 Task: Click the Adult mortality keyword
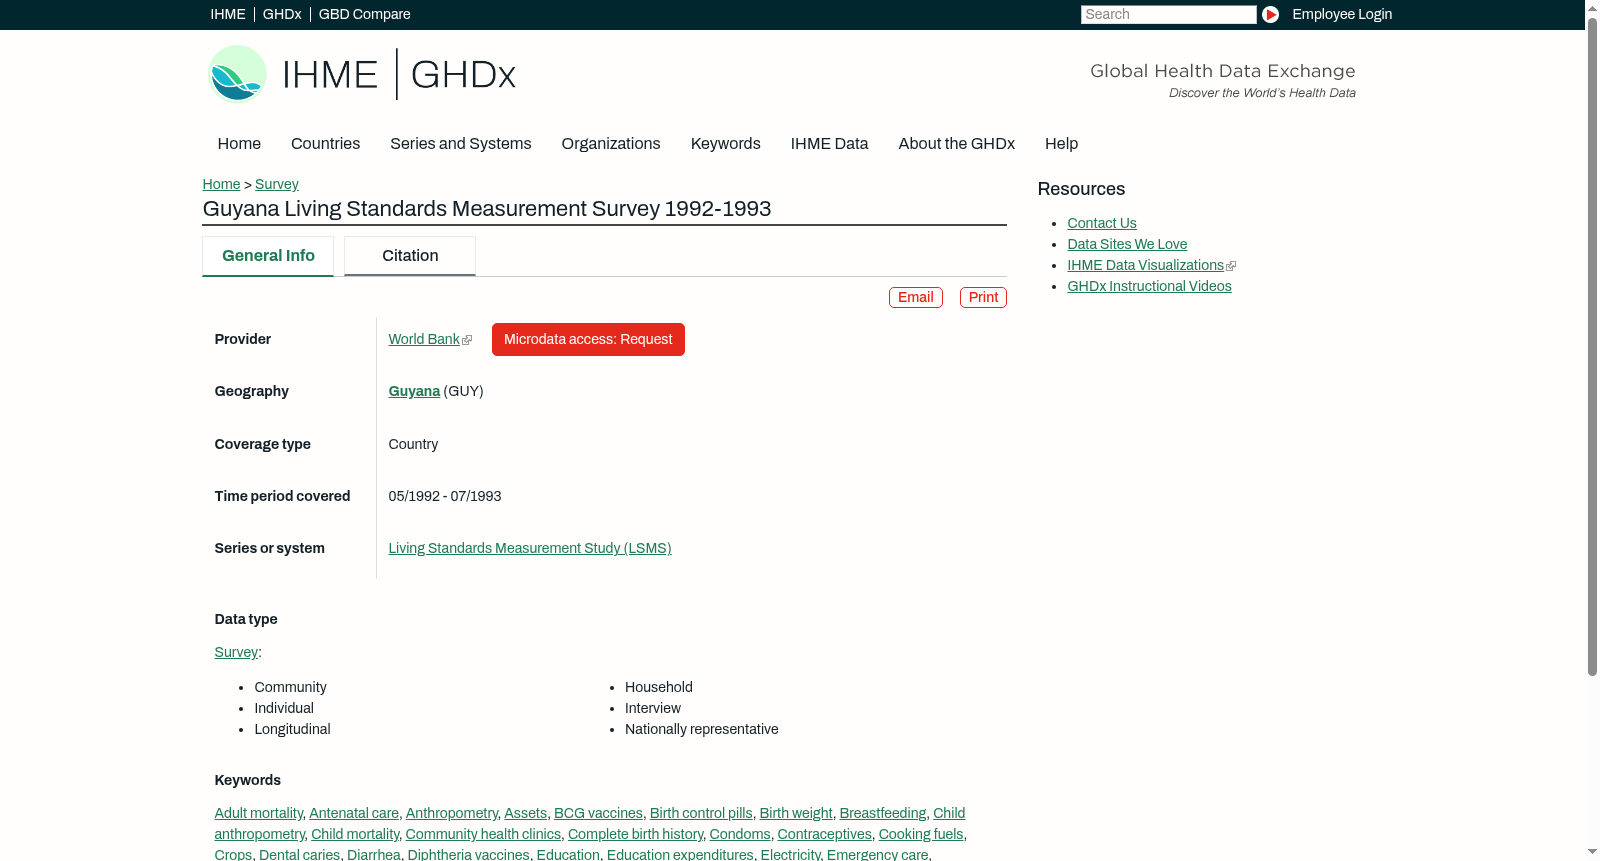[259, 813]
